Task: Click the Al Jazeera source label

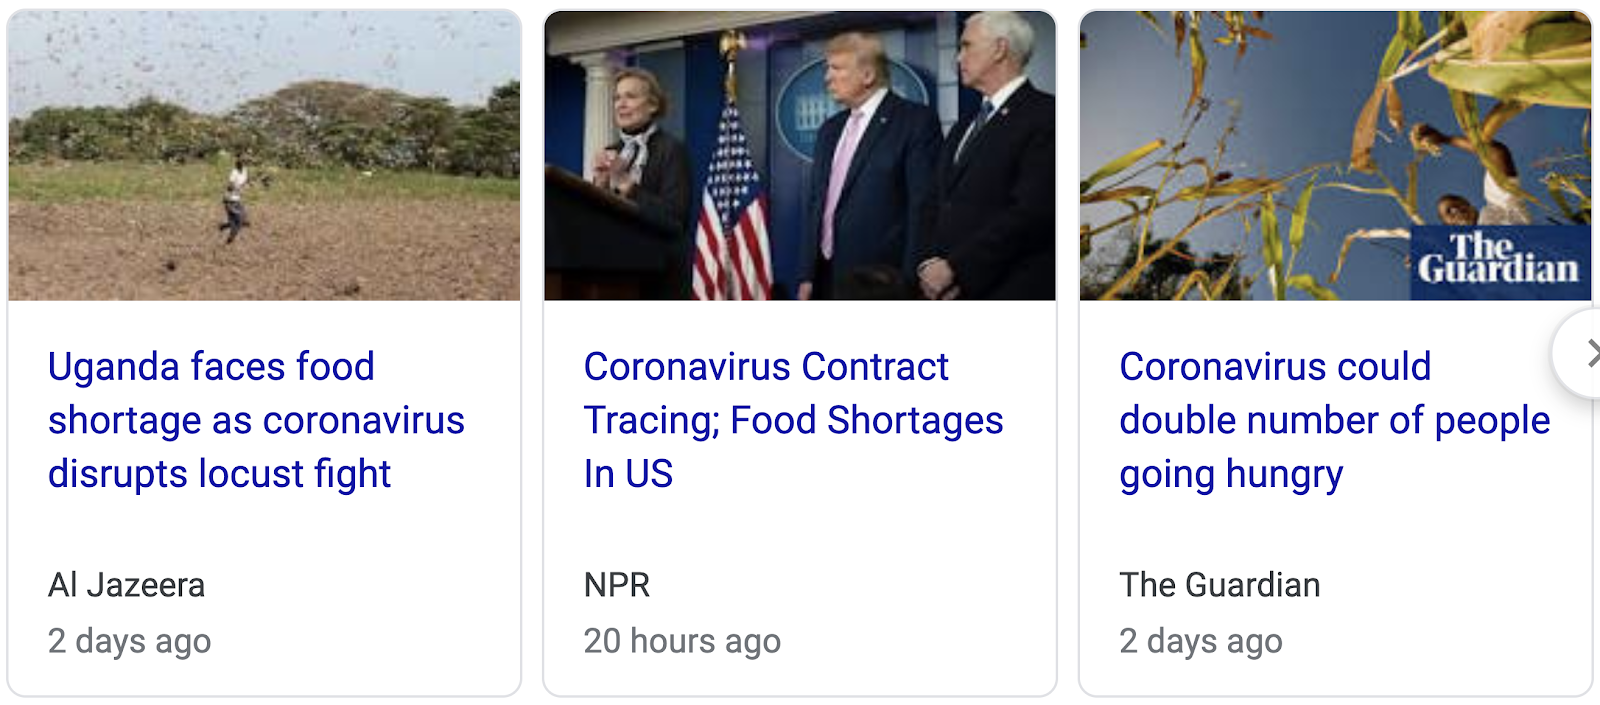Action: [127, 585]
